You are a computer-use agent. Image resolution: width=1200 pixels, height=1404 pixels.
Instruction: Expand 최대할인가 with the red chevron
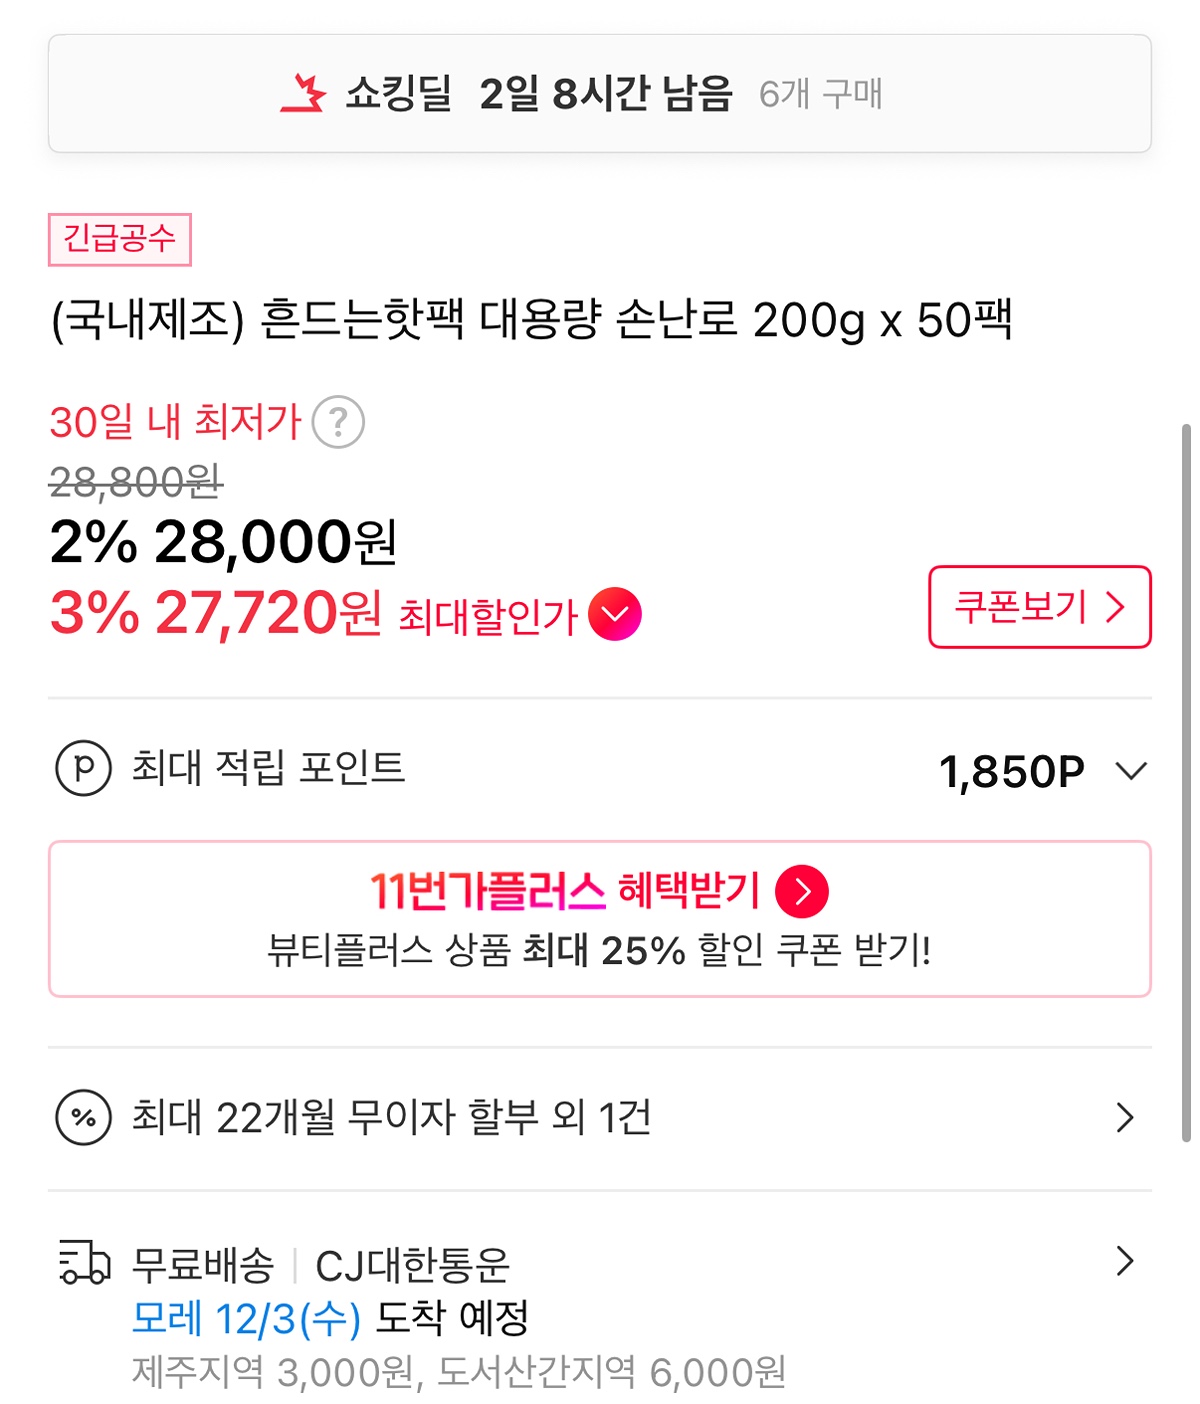pos(615,614)
